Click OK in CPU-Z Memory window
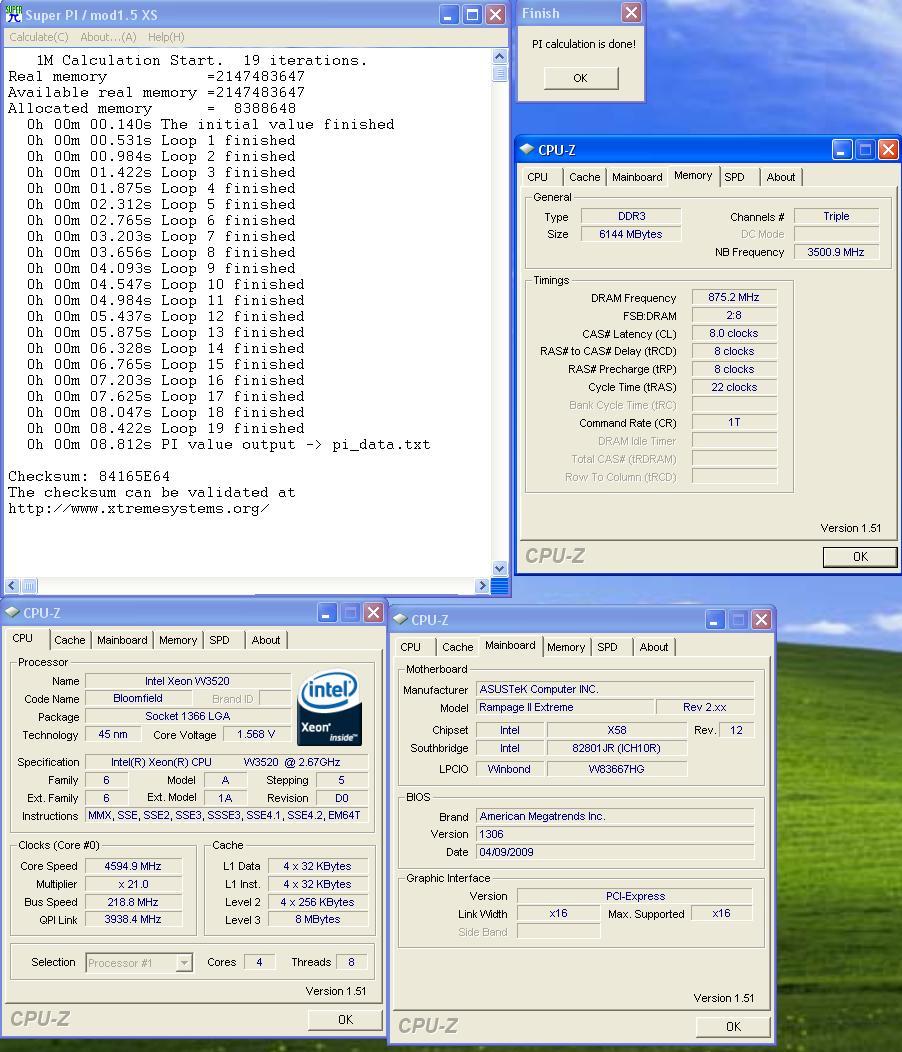 pos(860,557)
